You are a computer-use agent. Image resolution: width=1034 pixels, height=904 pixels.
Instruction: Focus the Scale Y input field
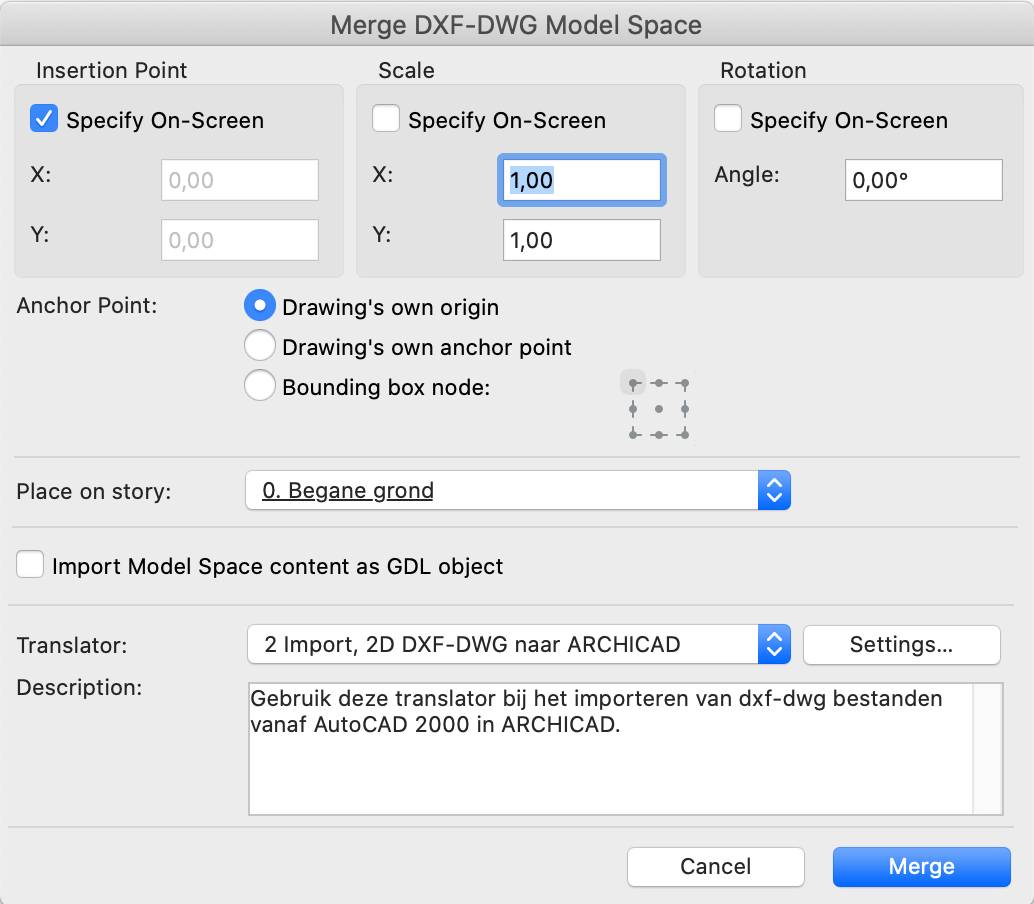pos(582,240)
